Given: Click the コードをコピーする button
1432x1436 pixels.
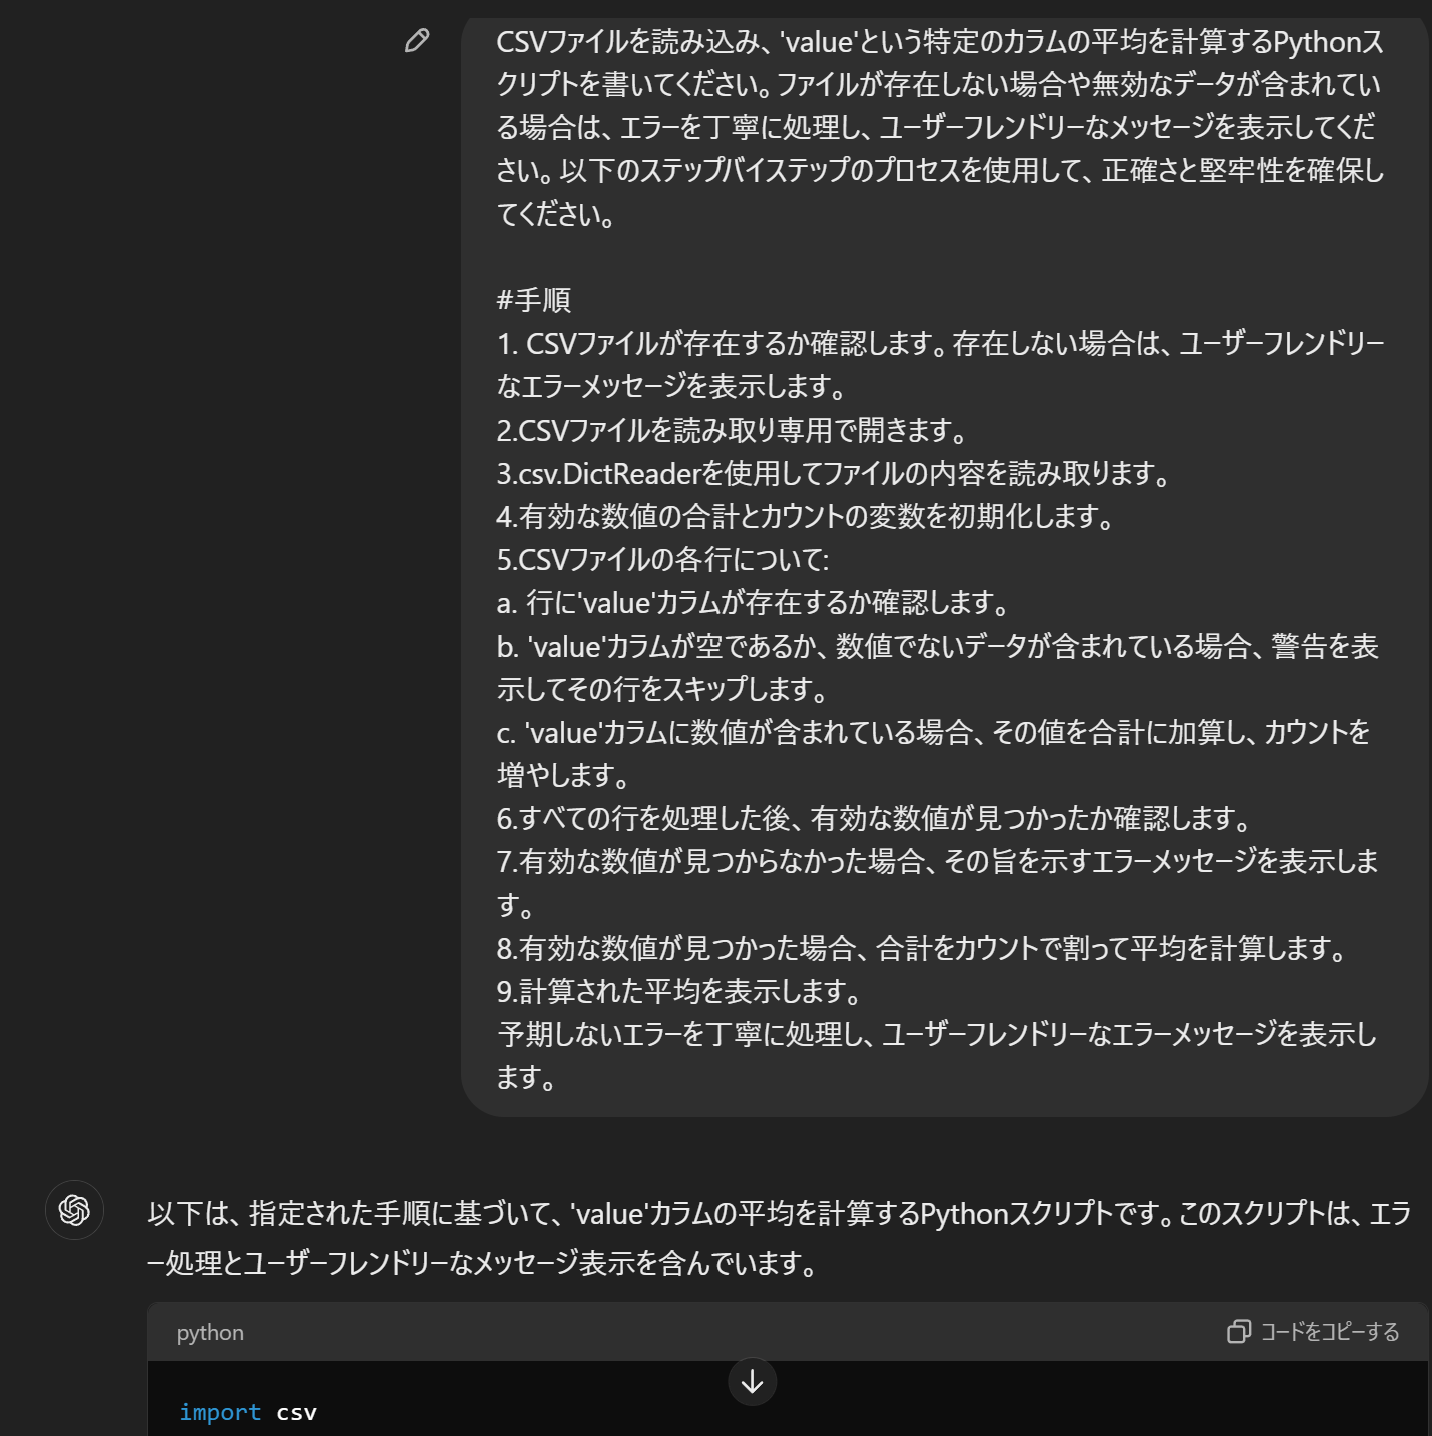Looking at the screenshot, I should tap(1313, 1332).
